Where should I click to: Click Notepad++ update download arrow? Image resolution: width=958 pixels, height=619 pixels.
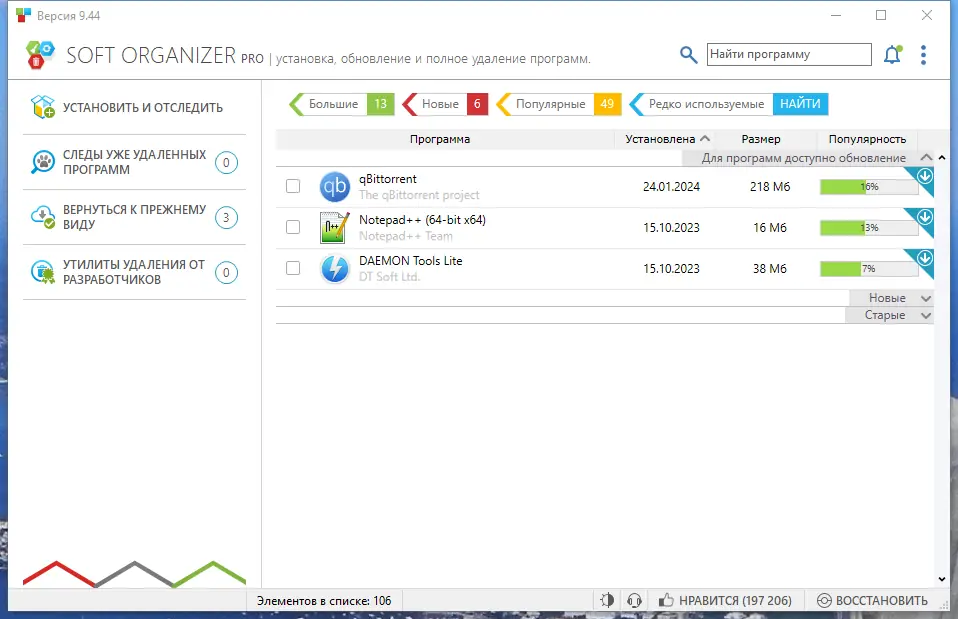tap(924, 217)
